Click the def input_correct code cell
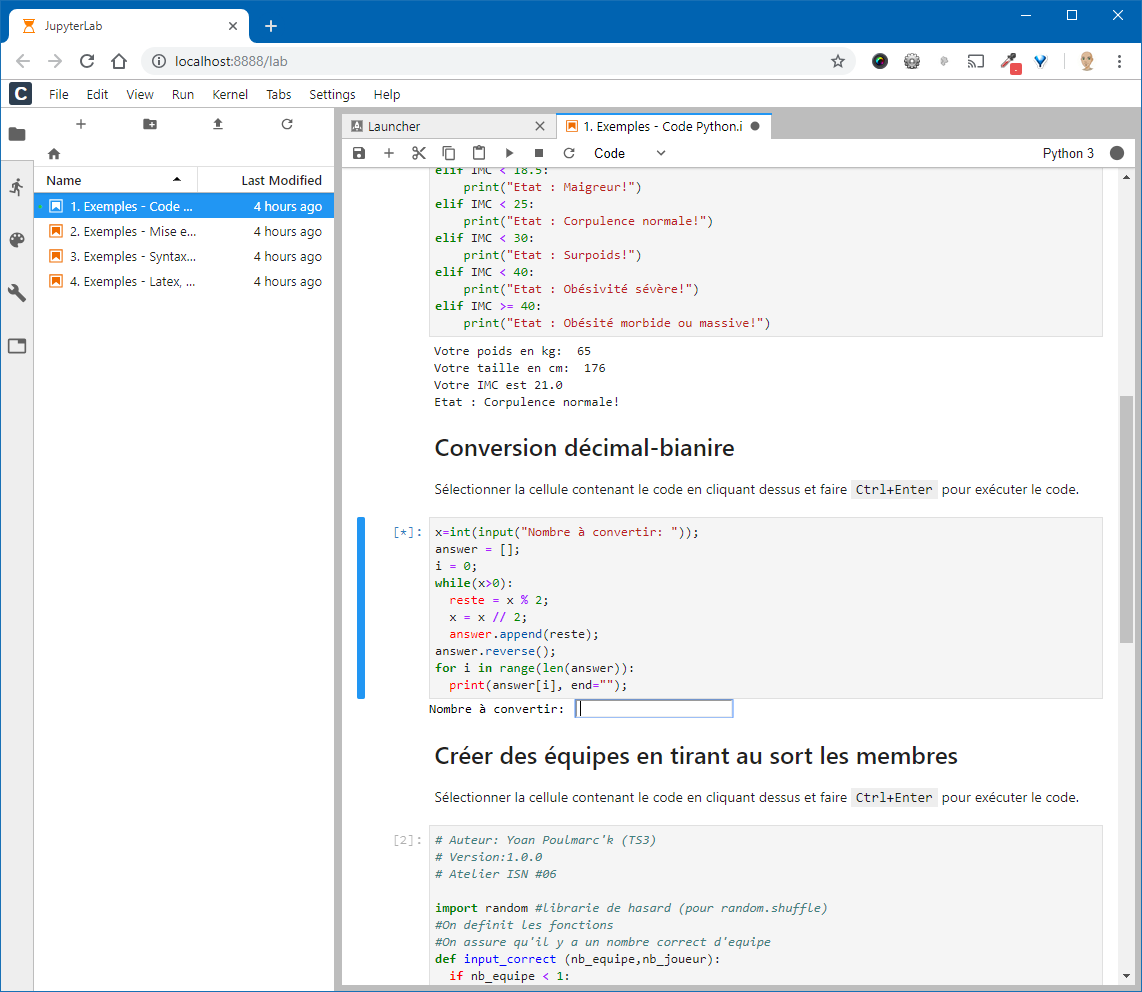 point(765,907)
